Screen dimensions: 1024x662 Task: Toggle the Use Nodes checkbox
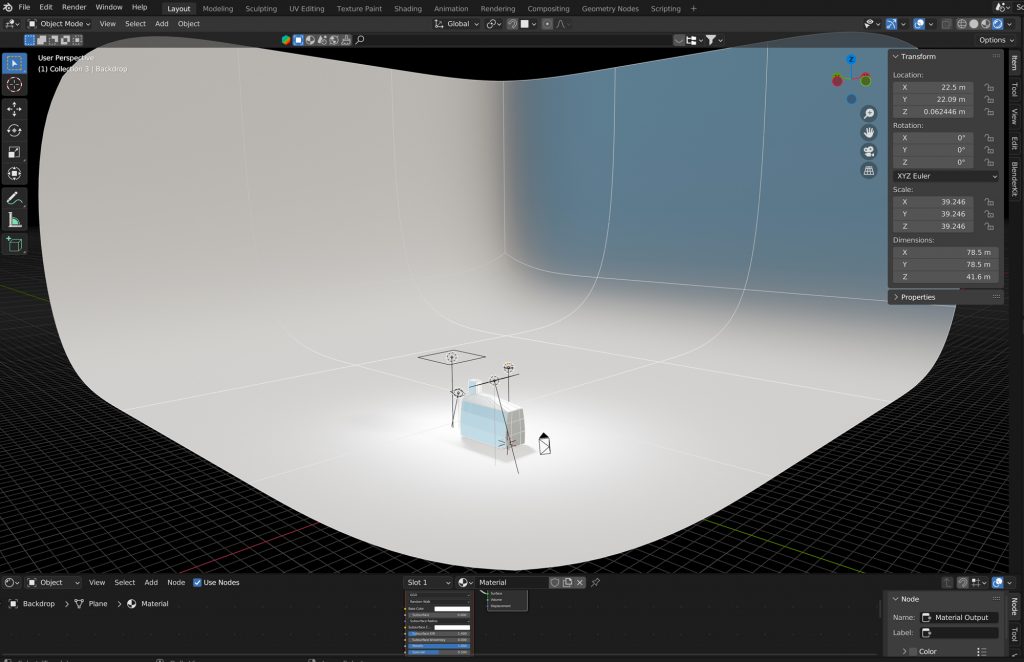tap(196, 582)
